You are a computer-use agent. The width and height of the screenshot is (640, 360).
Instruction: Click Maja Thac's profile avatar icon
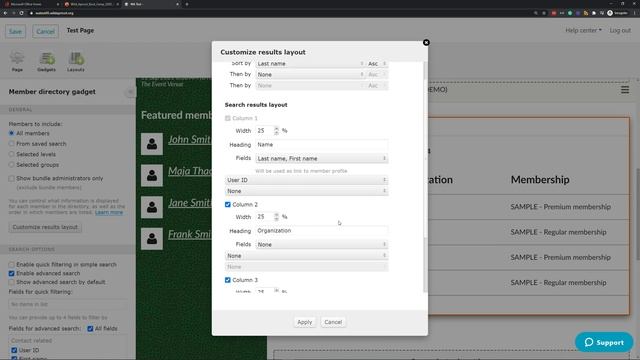coord(152,176)
